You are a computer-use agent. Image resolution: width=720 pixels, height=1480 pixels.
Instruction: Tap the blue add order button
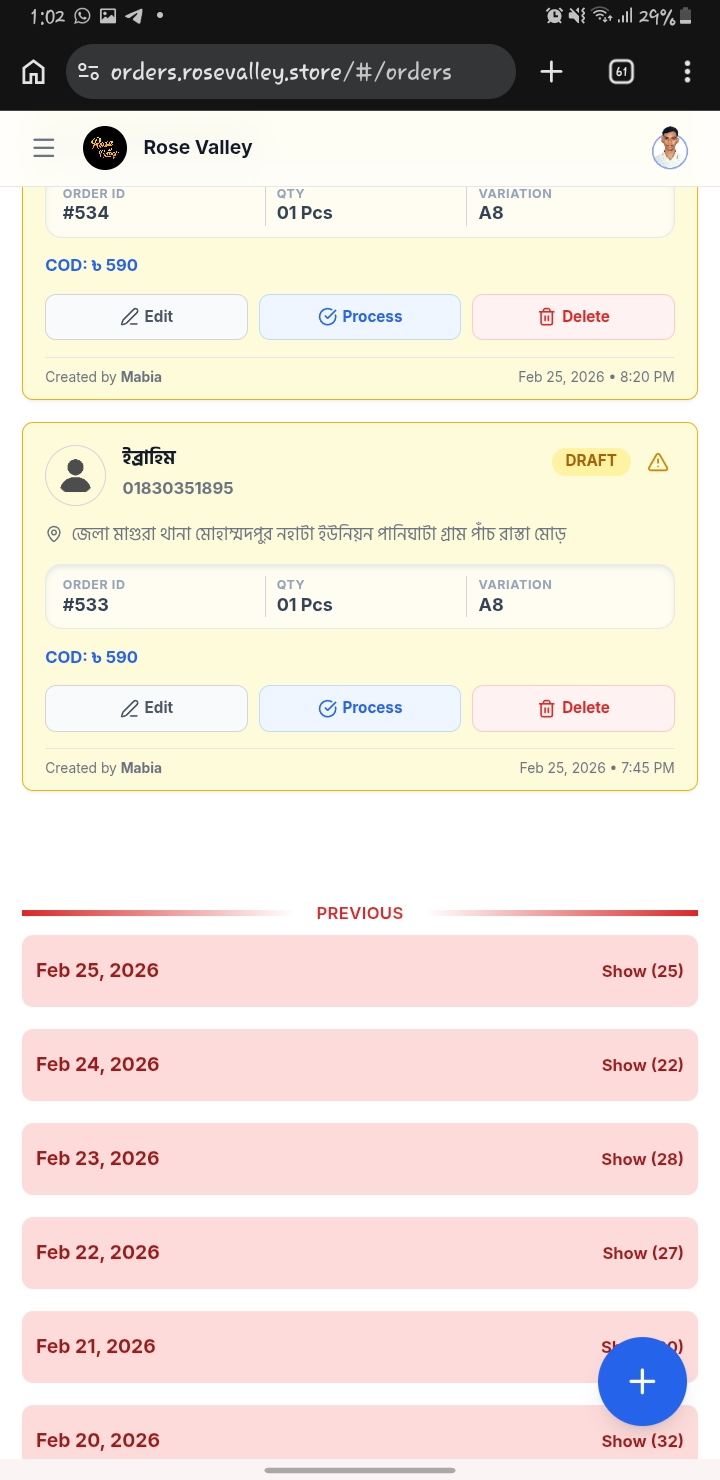(x=642, y=1381)
